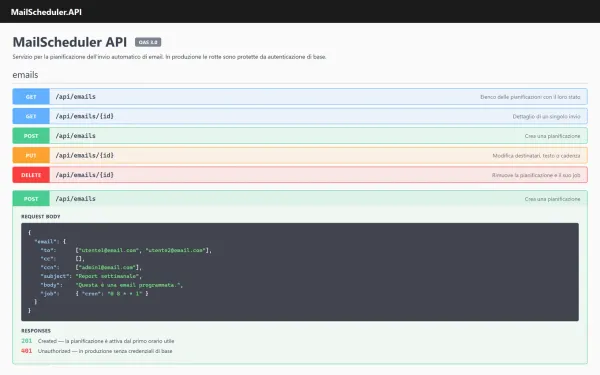This screenshot has height=375, width=600.
Task: Click the orange PUT method badge
Action: (x=31, y=155)
